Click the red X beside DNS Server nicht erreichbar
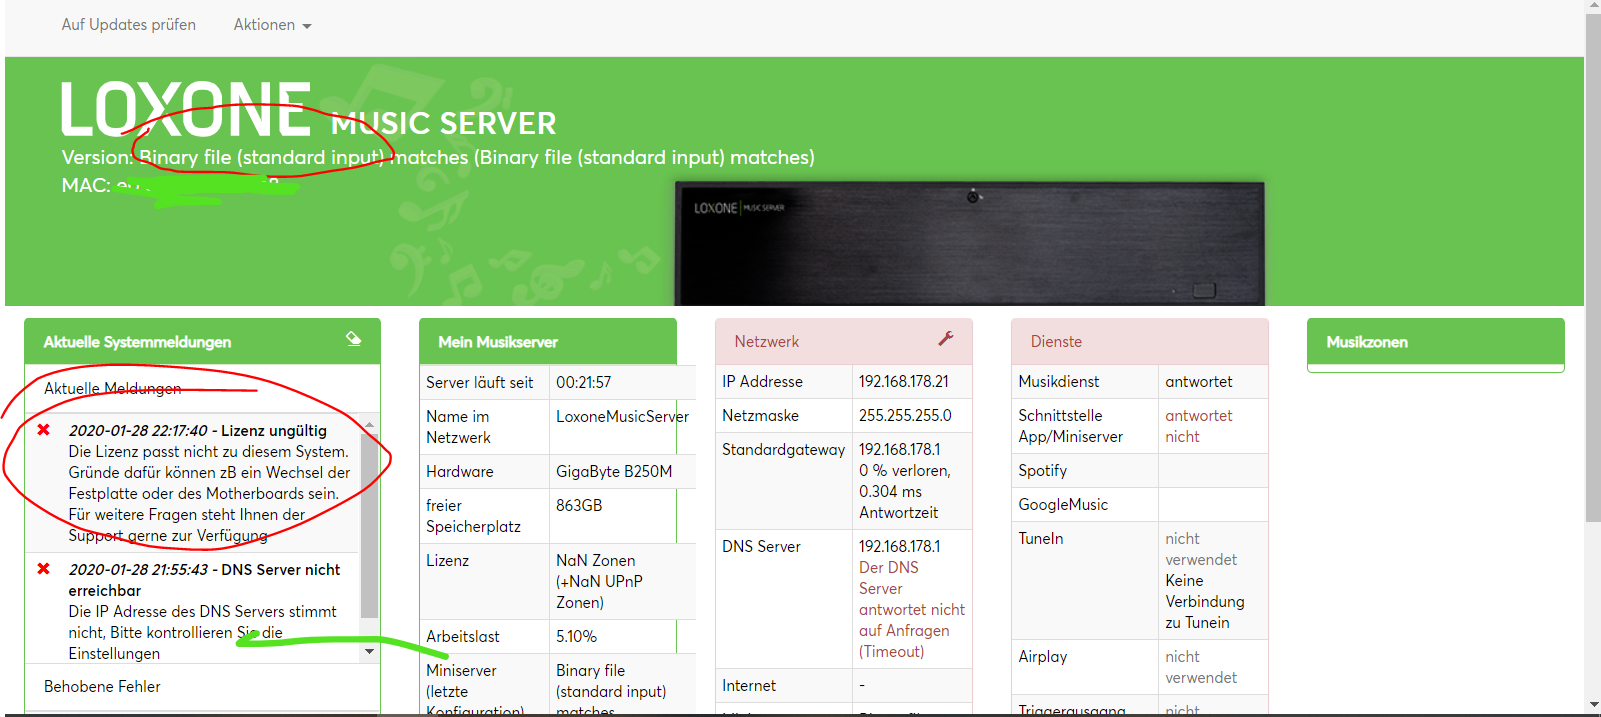Image resolution: width=1601 pixels, height=717 pixels. pos(44,569)
